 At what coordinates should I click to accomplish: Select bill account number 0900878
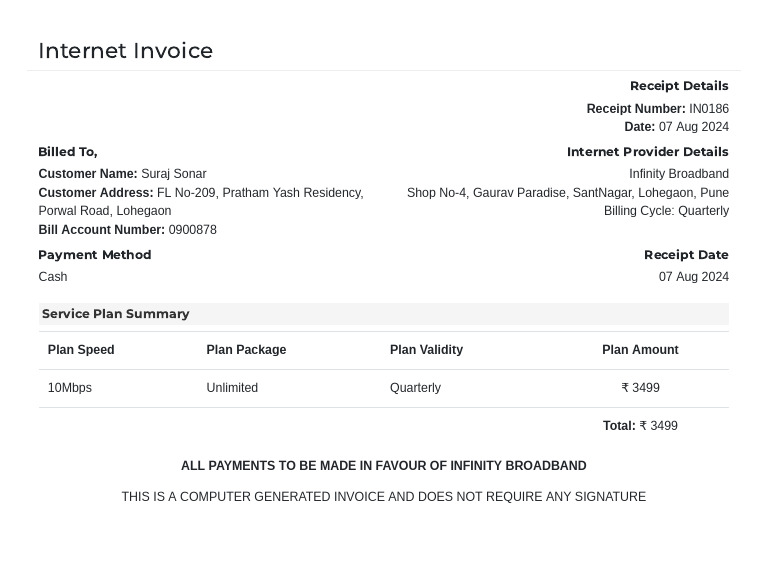click(192, 230)
